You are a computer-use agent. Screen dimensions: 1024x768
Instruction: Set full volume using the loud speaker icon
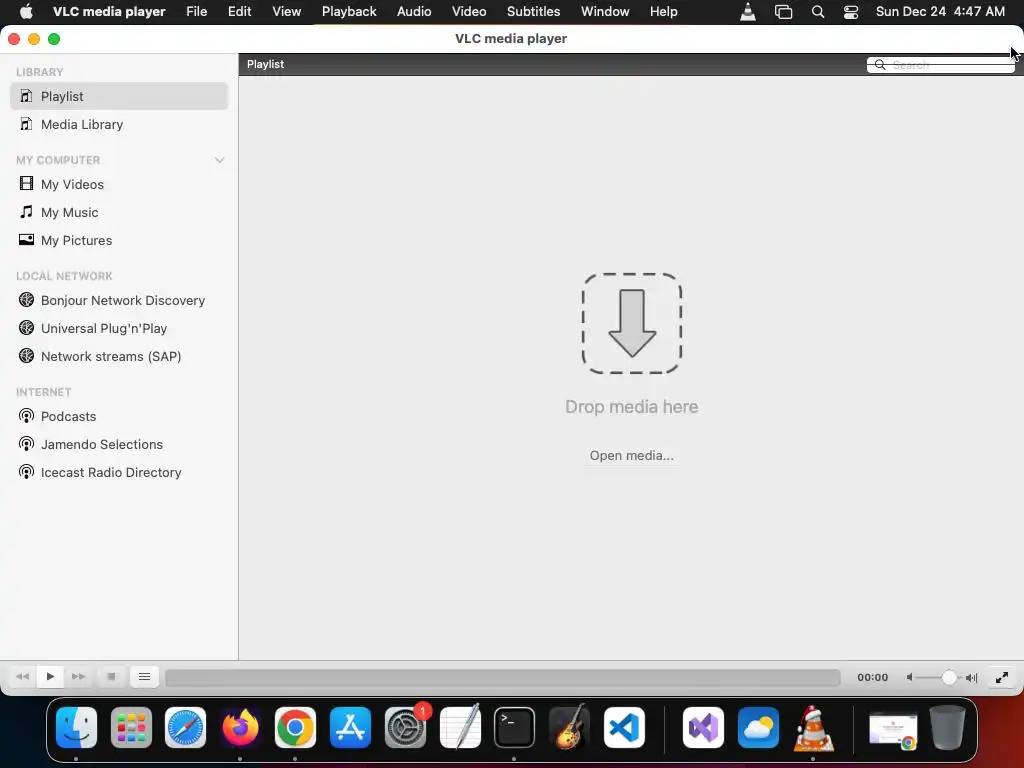(x=972, y=677)
